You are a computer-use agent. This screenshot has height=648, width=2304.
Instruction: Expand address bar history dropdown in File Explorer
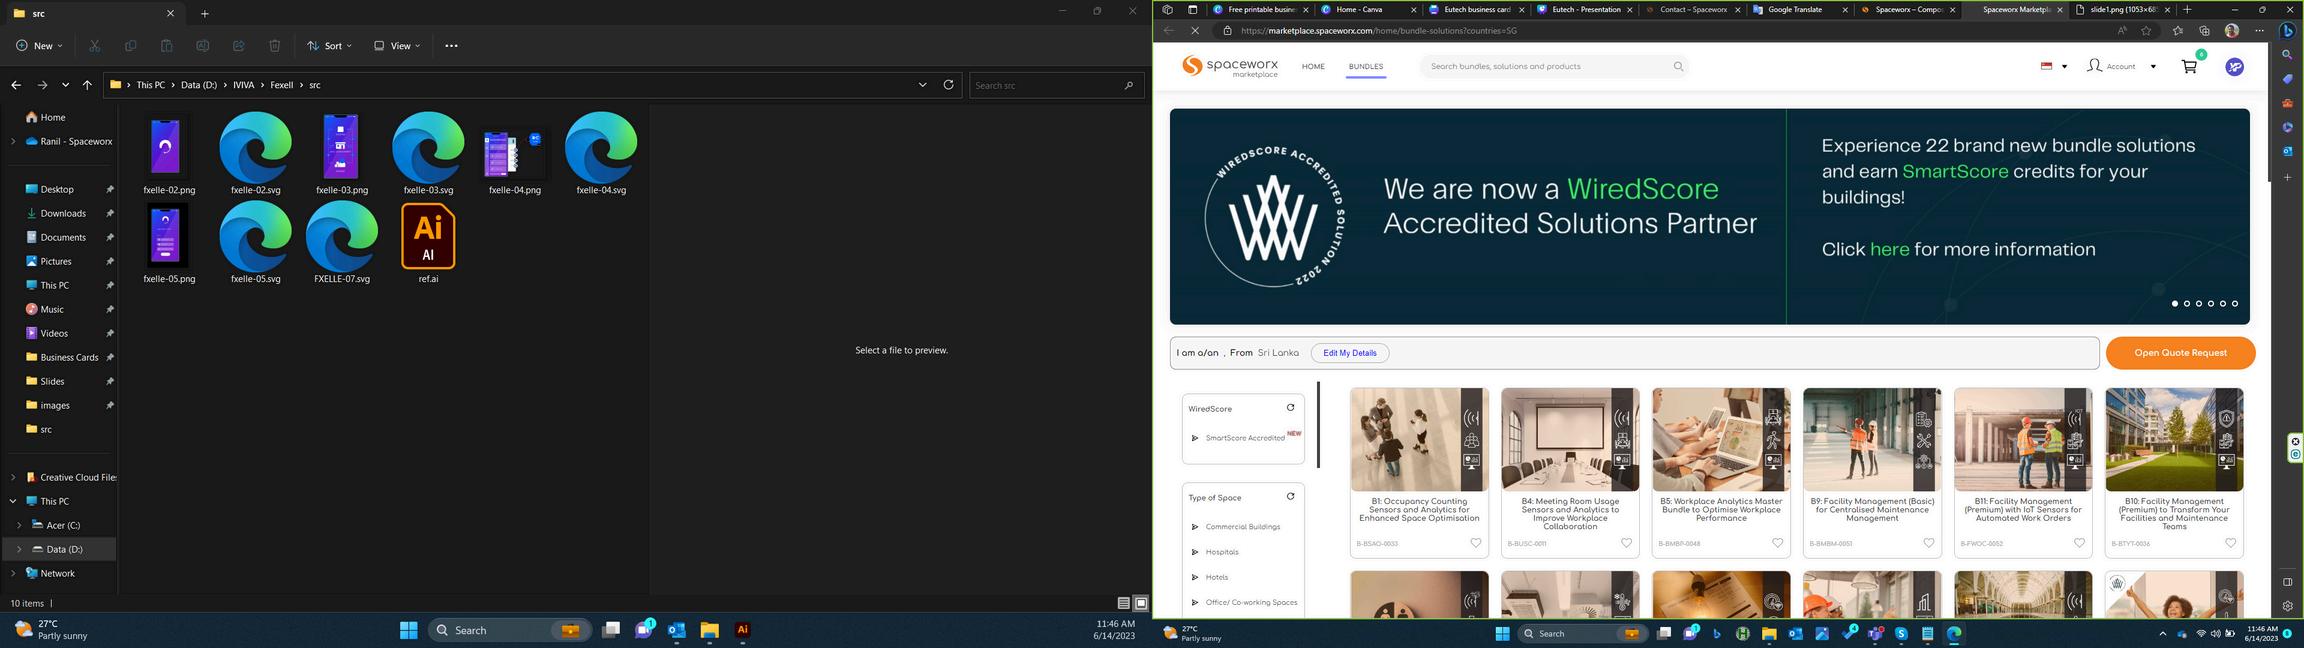pos(922,85)
